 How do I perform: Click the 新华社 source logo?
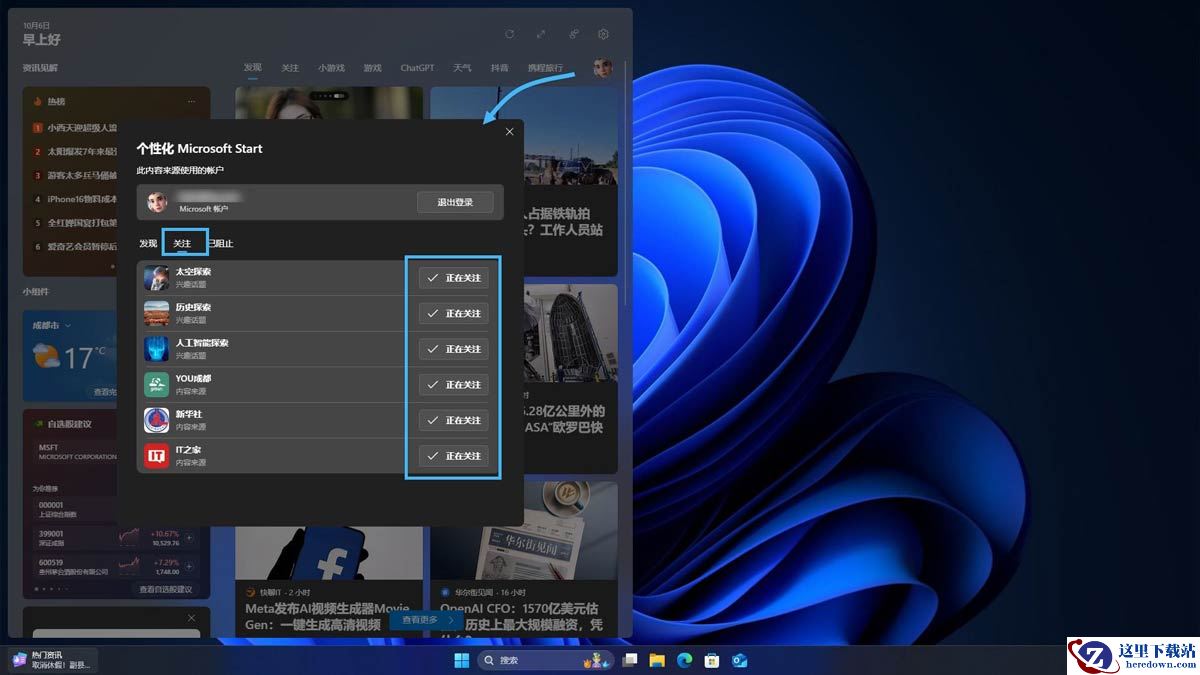[156, 420]
